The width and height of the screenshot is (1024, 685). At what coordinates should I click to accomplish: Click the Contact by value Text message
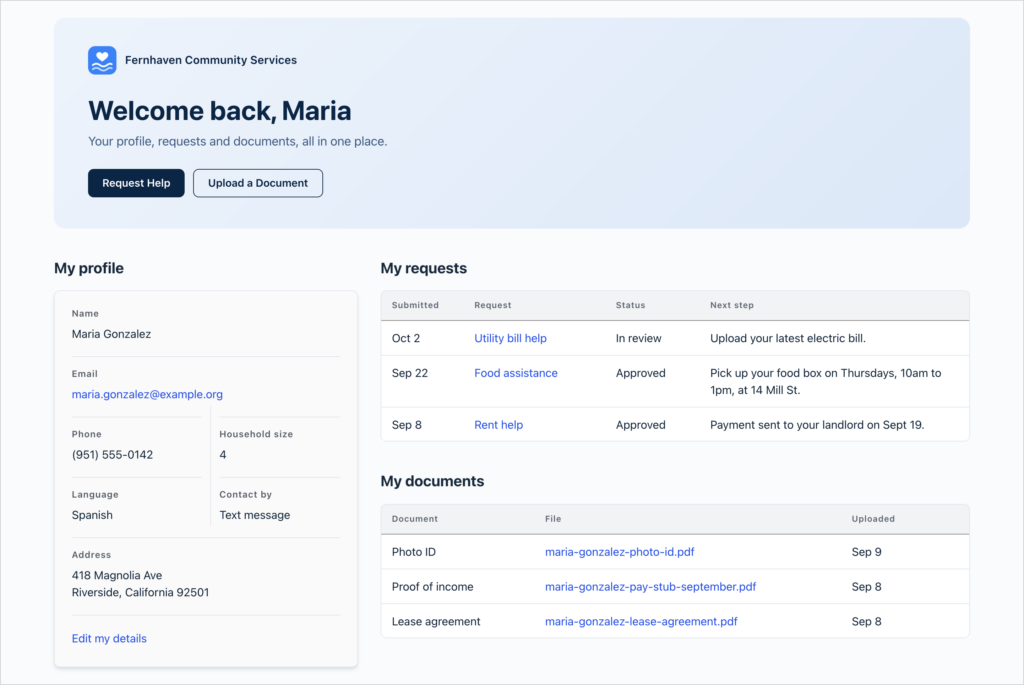click(255, 515)
